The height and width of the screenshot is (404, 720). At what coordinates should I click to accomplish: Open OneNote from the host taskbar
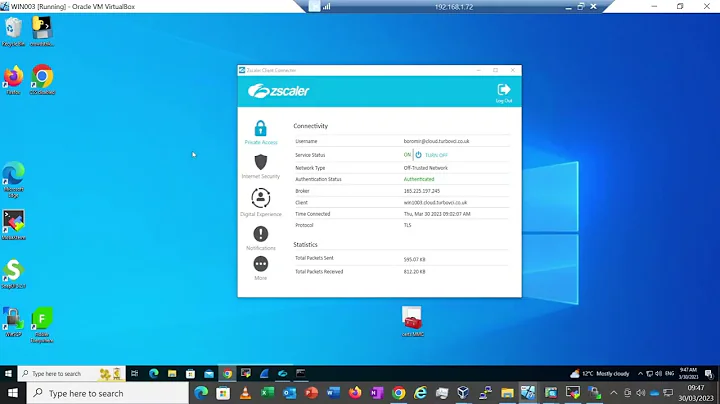[x=377, y=393]
